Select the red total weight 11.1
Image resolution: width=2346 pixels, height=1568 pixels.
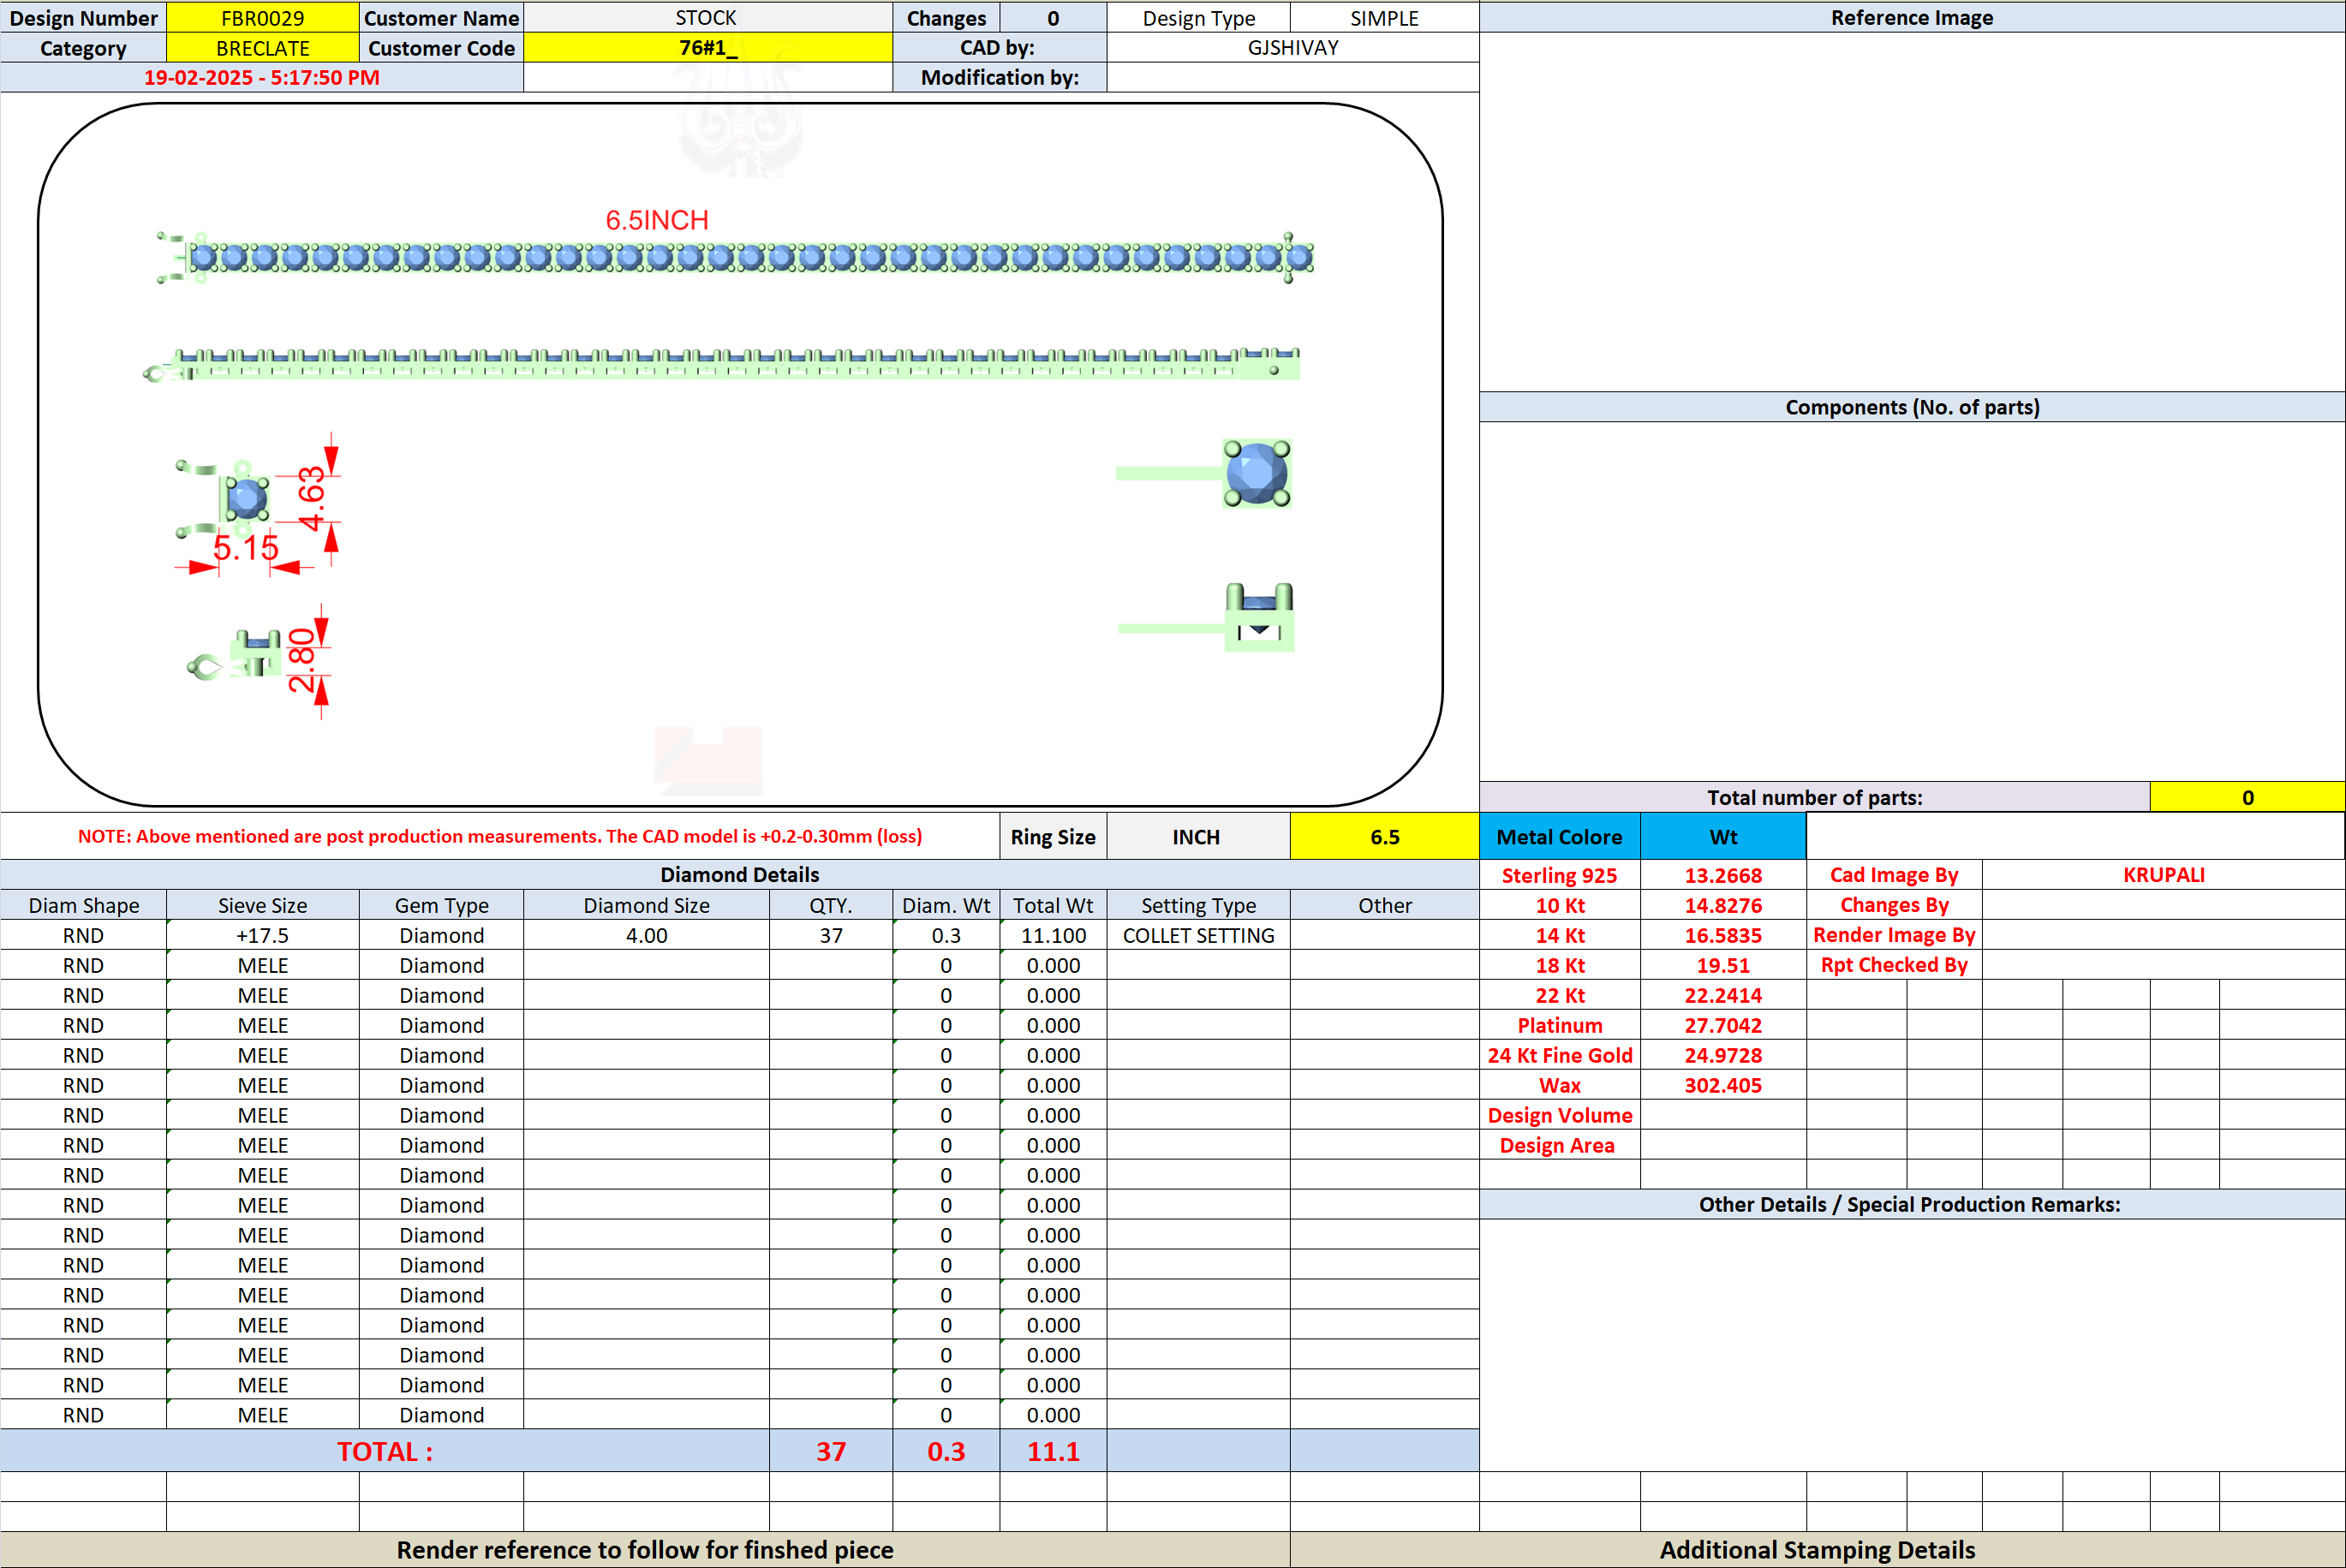(1053, 1451)
